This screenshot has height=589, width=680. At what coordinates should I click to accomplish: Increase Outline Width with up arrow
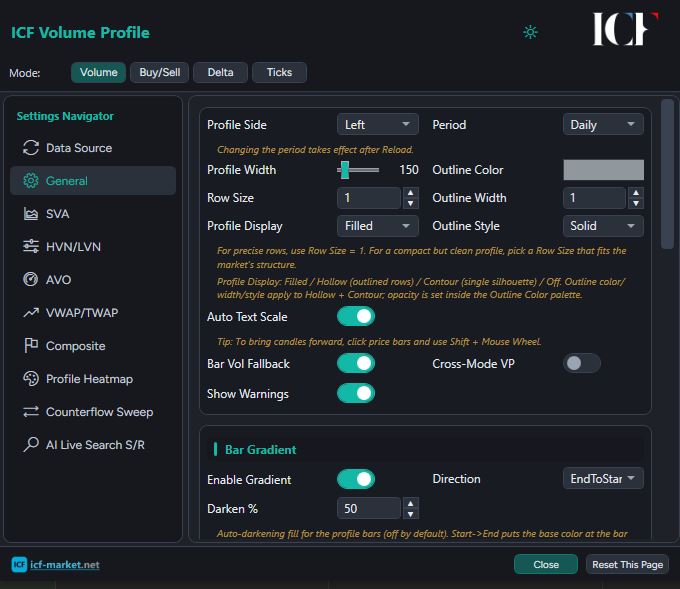[636, 192]
